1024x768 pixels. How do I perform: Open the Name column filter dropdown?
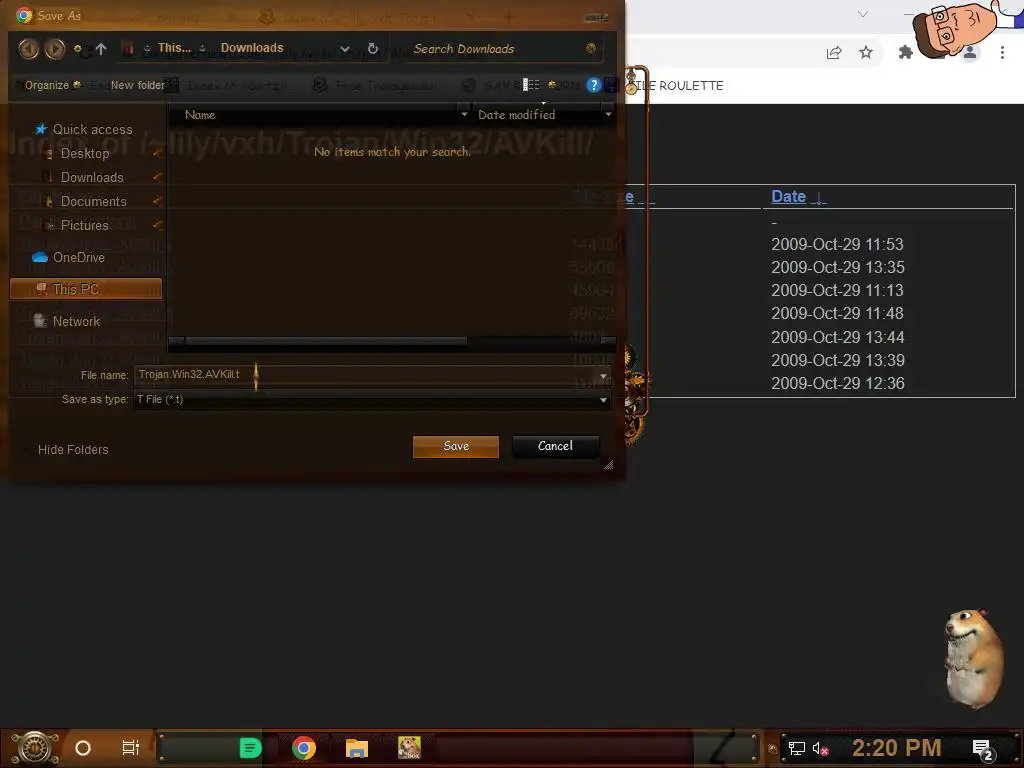coord(464,115)
